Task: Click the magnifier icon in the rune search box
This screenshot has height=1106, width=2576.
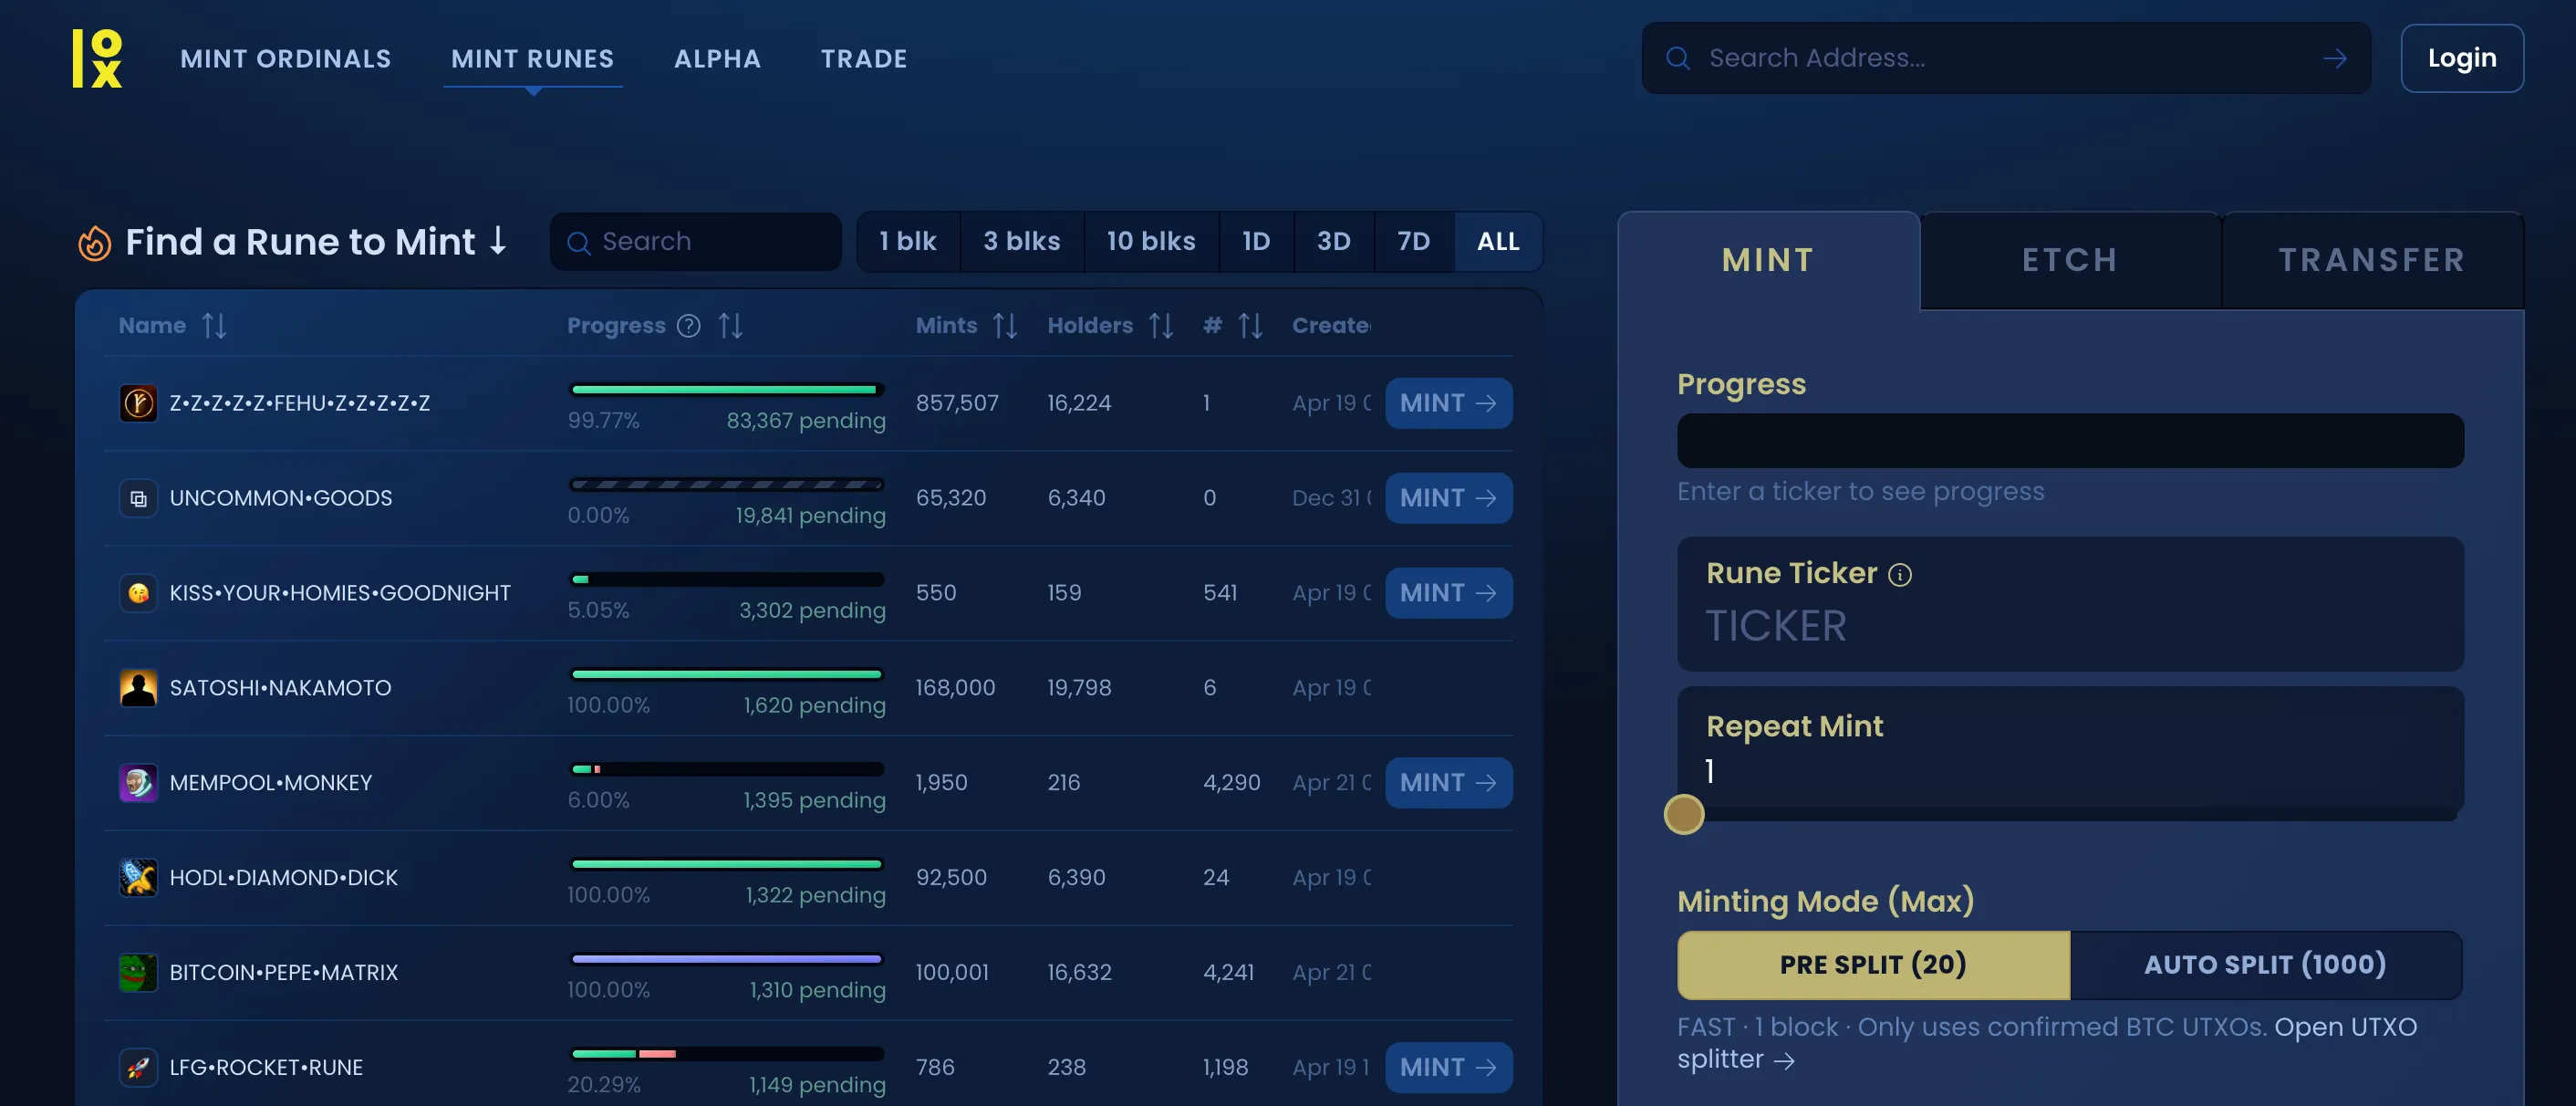Action: pos(580,241)
